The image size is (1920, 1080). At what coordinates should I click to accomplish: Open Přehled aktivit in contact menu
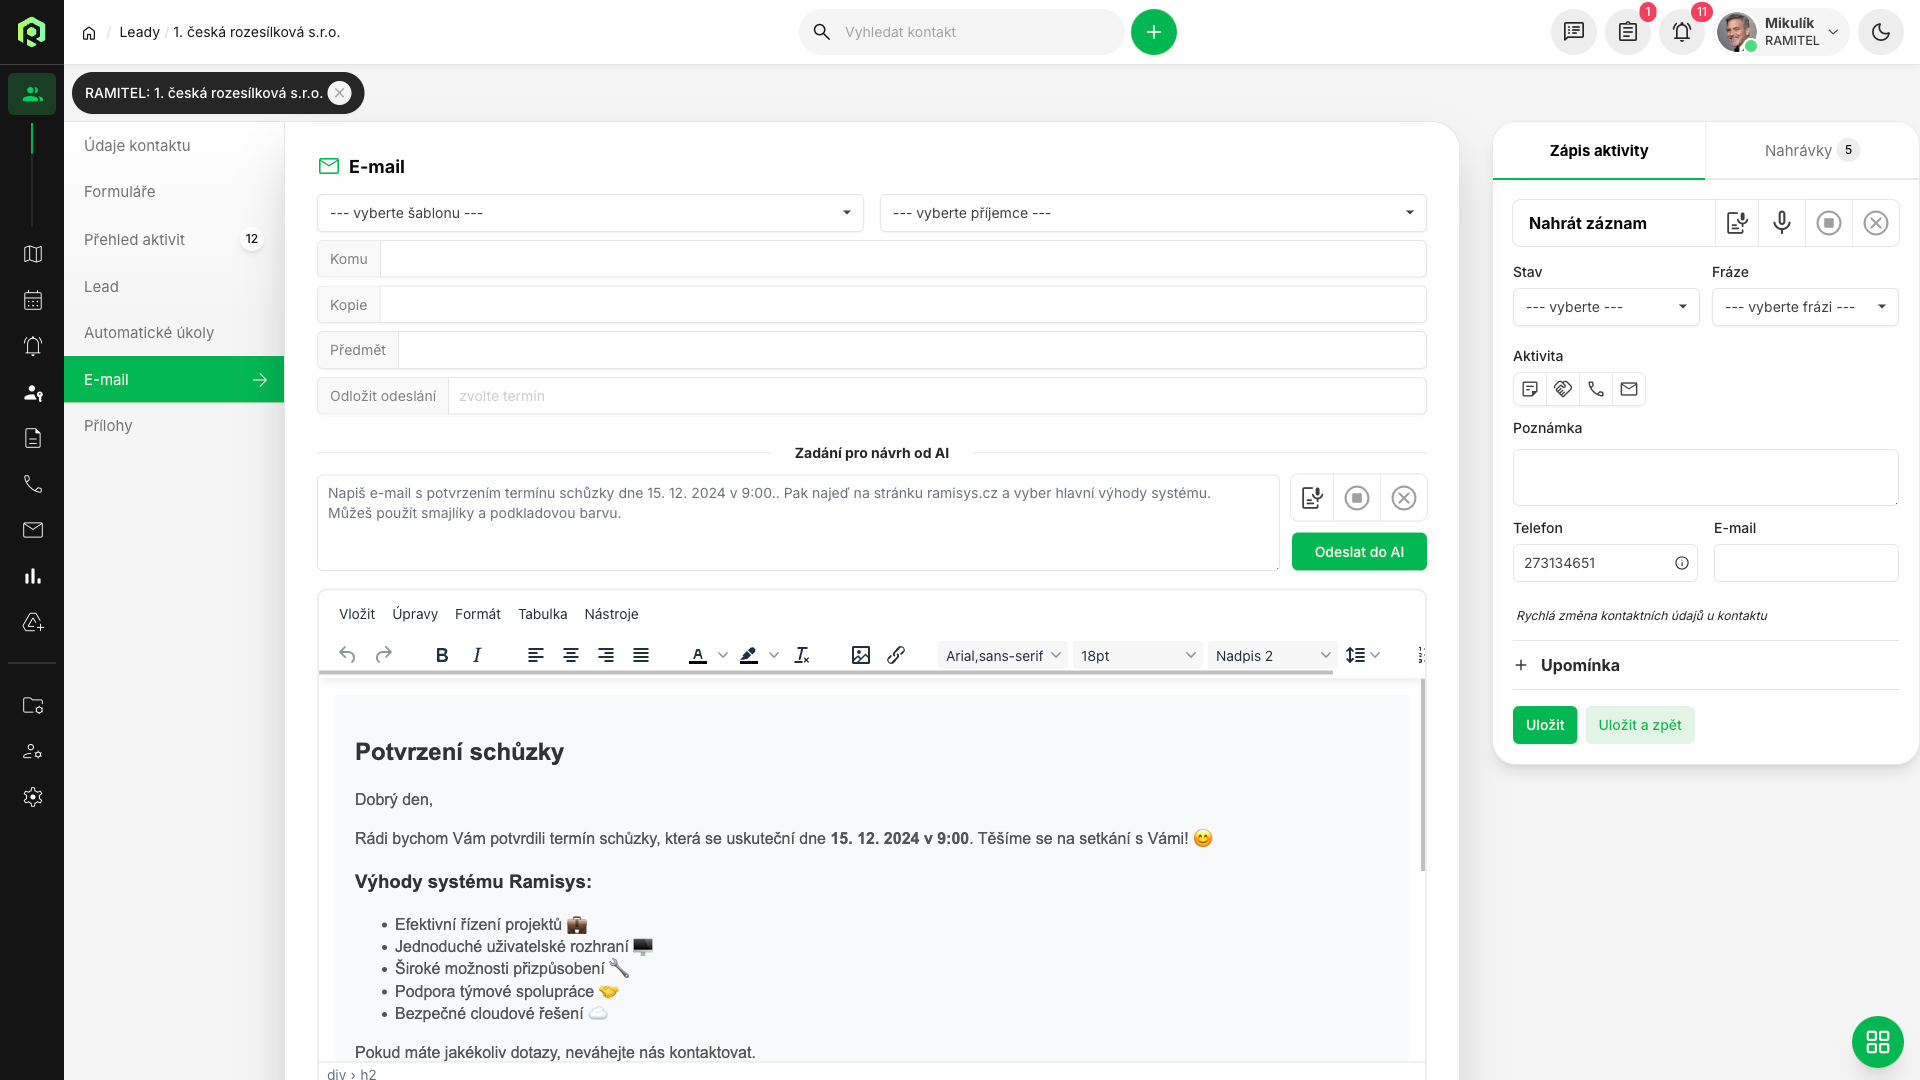click(174, 240)
